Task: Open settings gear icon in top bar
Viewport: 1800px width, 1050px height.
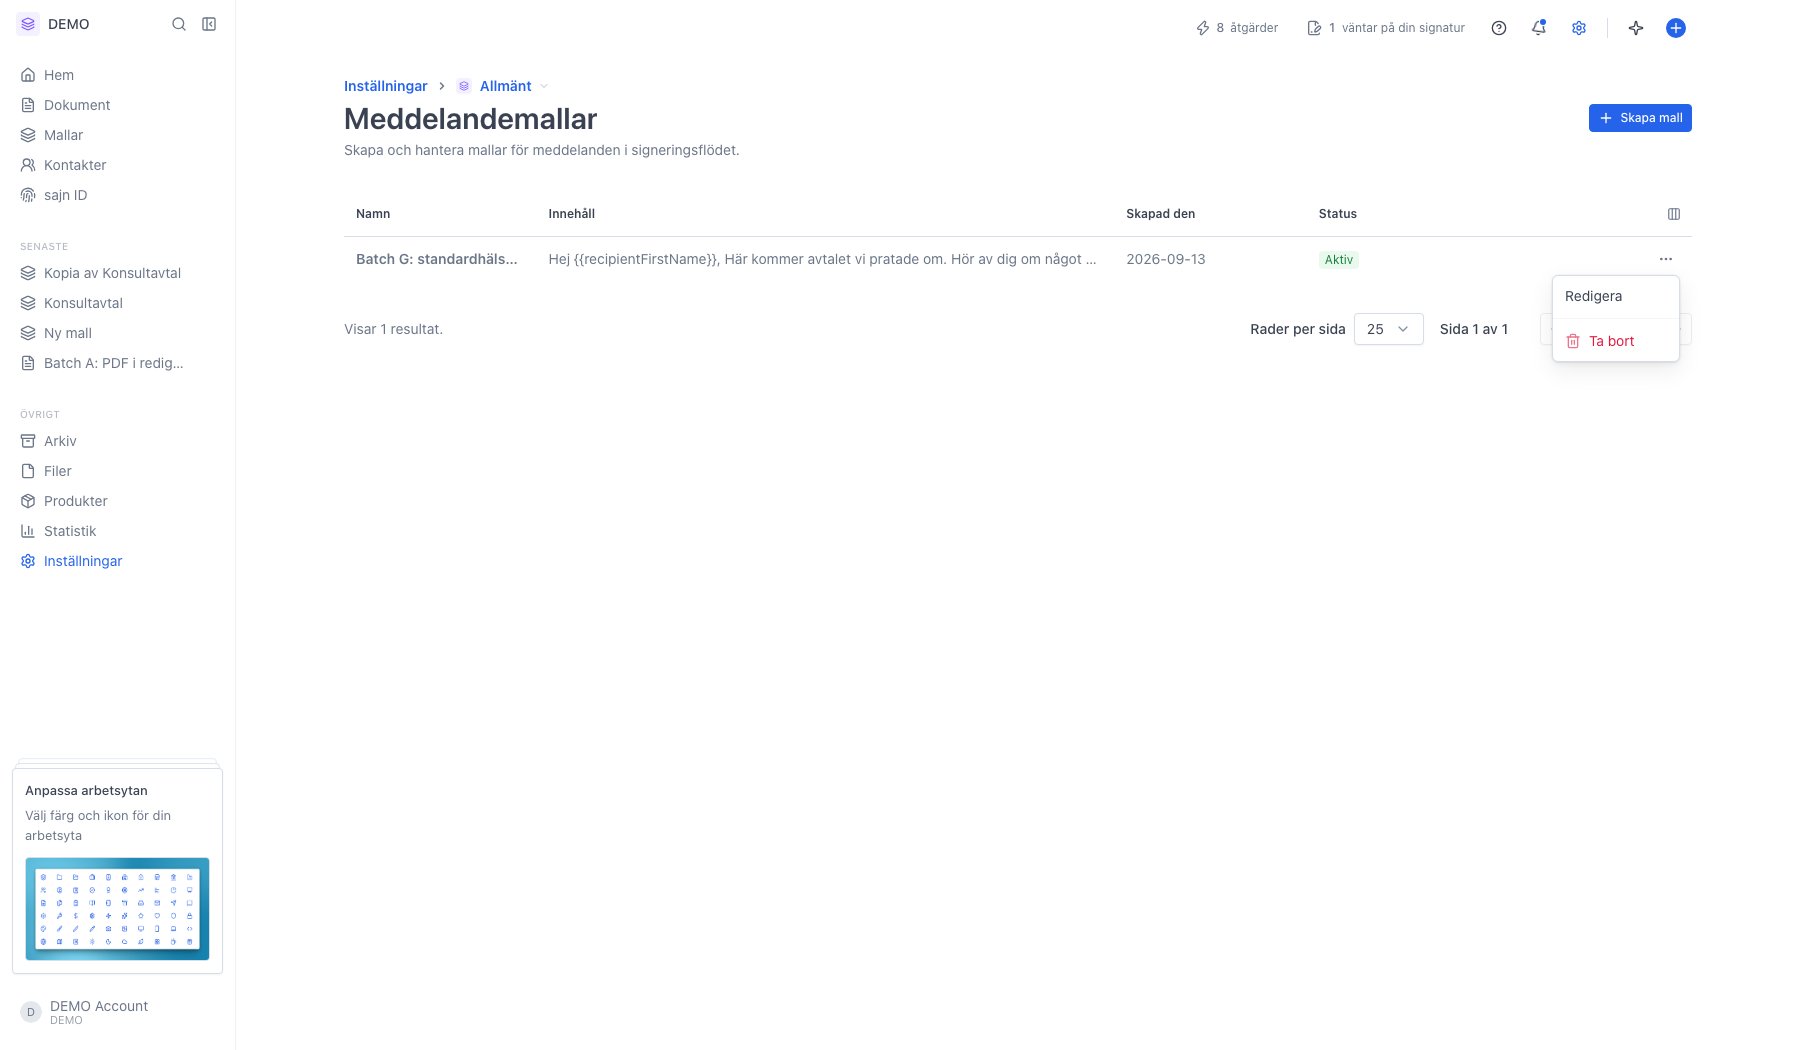Action: pyautogui.click(x=1579, y=28)
